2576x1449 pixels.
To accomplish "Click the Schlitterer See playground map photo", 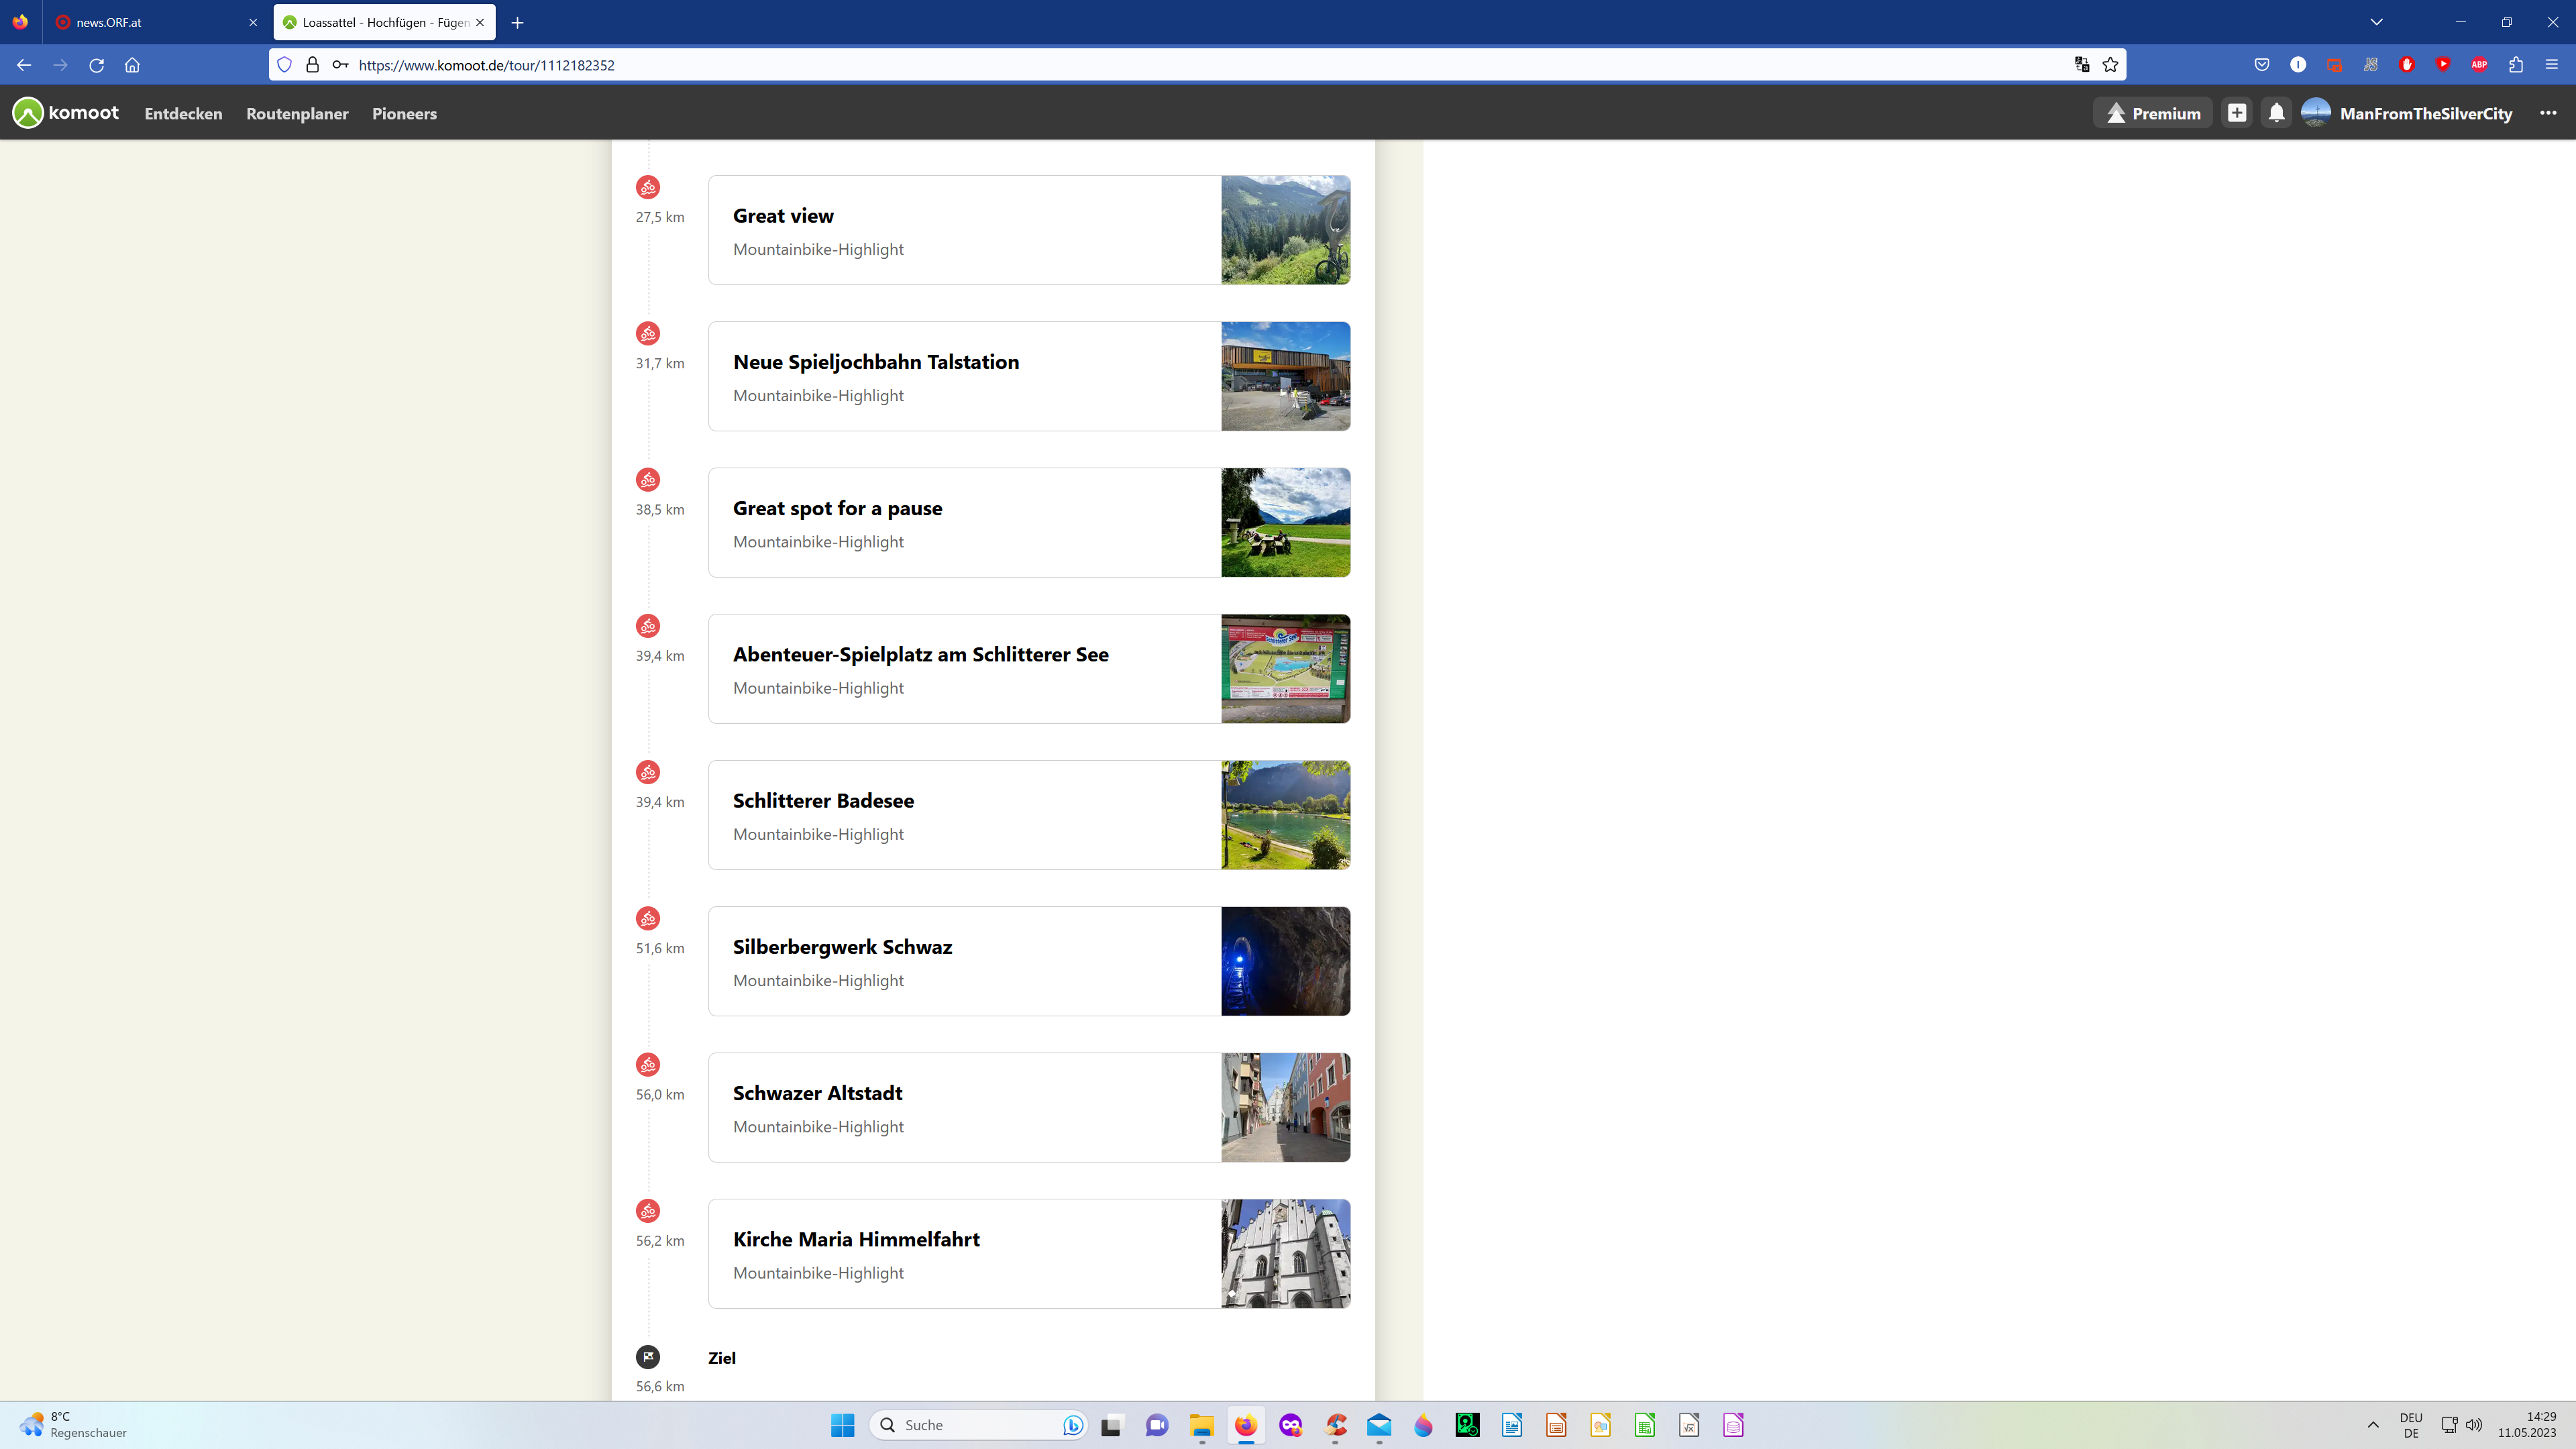I will [1285, 668].
